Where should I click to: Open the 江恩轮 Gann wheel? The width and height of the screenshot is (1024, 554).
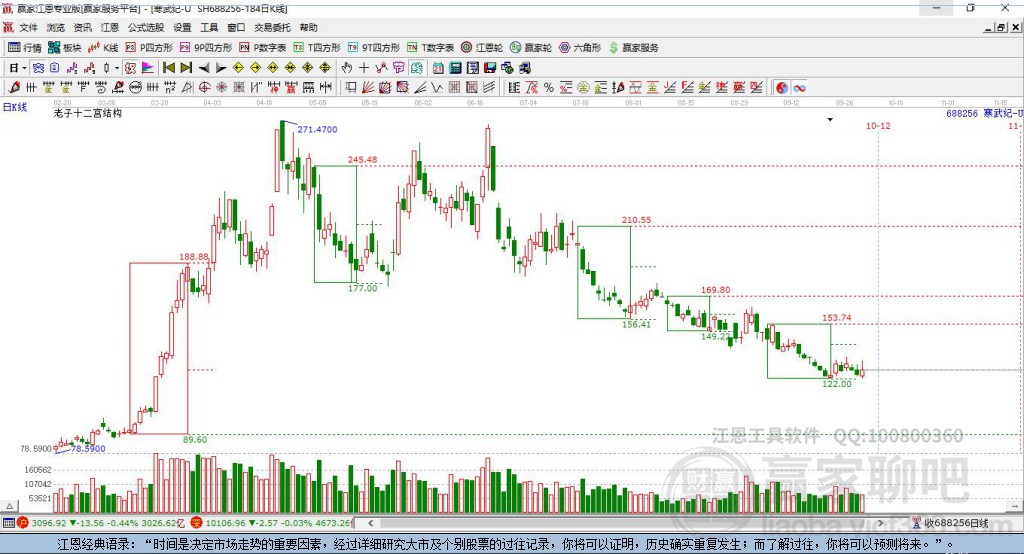482,48
